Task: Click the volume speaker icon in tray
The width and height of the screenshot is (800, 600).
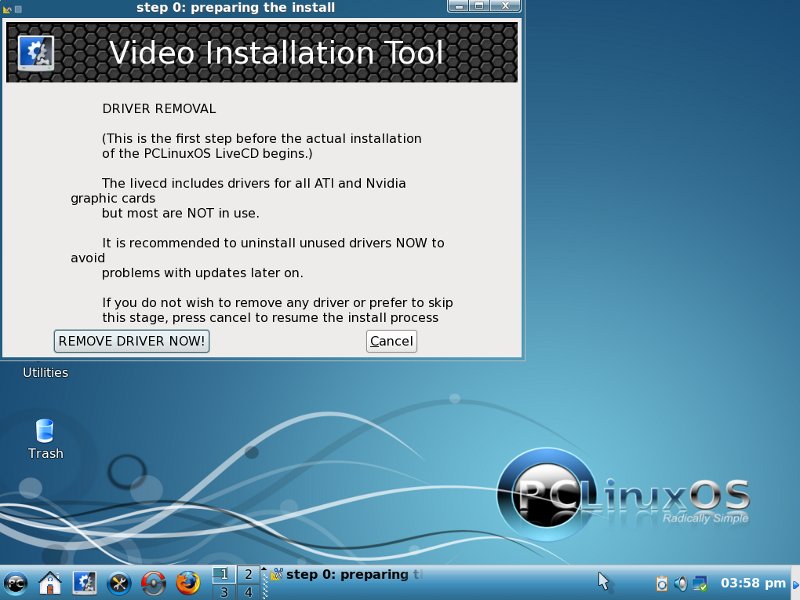Action: coord(681,583)
